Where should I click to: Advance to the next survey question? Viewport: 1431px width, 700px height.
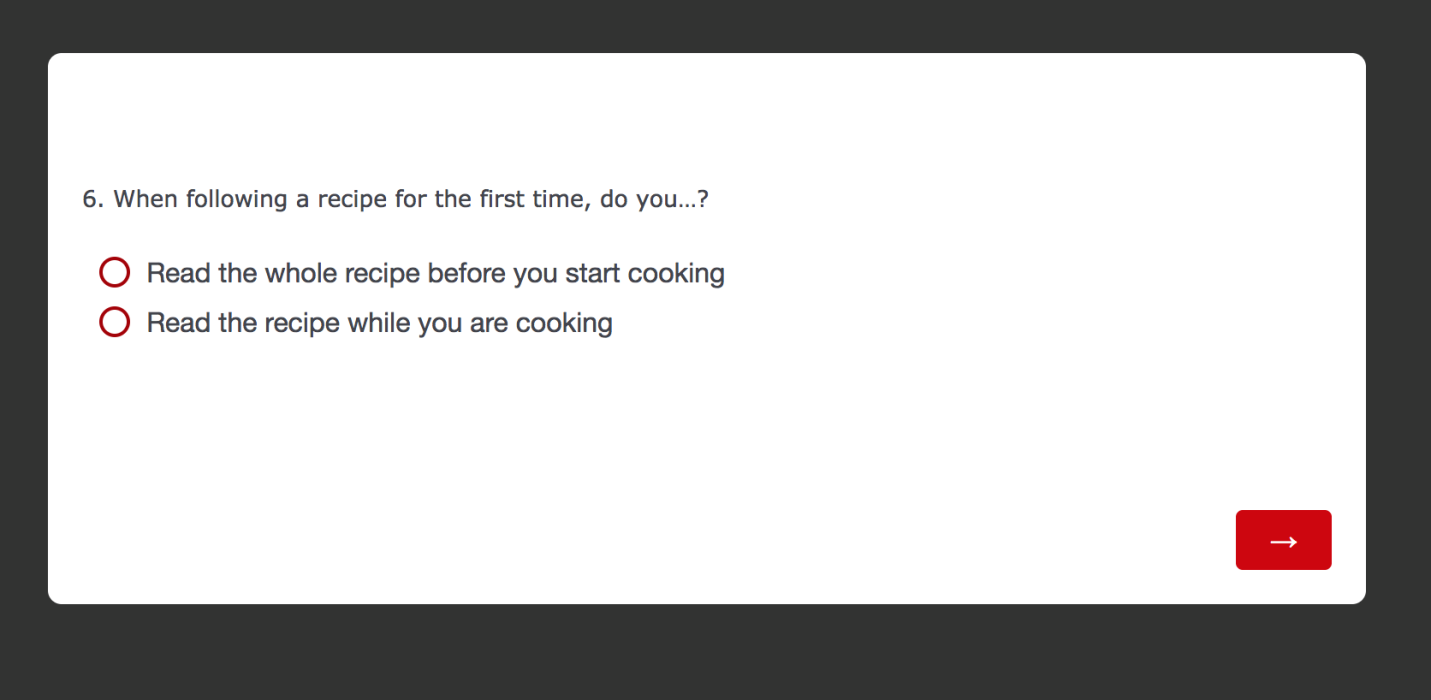pyautogui.click(x=1283, y=540)
